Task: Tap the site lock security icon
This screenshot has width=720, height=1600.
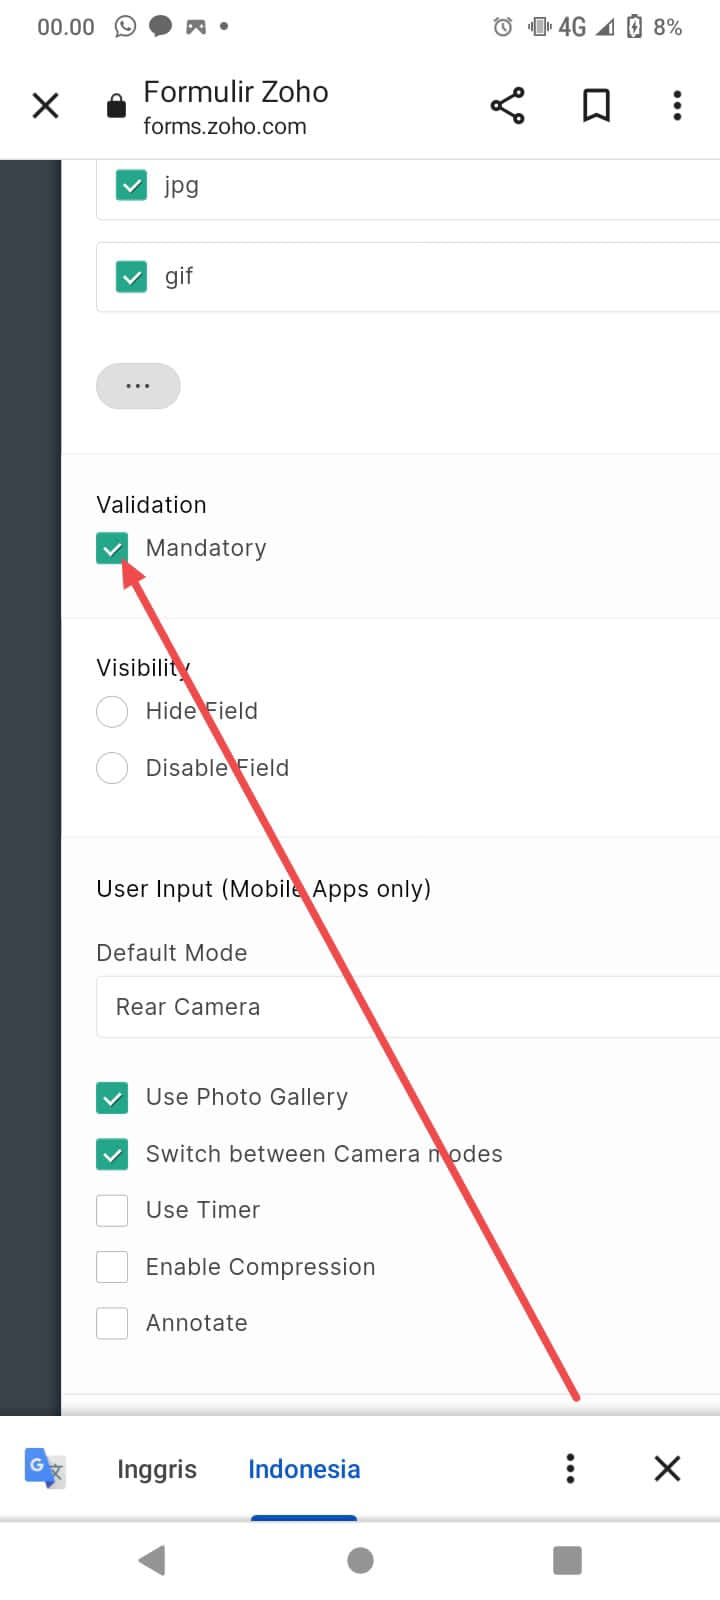Action: (x=116, y=106)
